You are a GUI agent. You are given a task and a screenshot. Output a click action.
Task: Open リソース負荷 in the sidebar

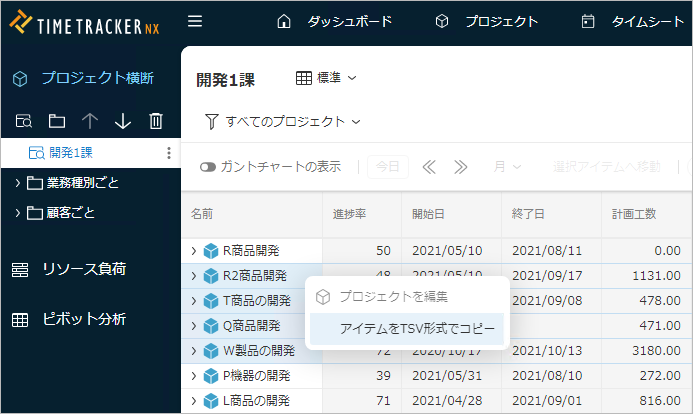point(83,269)
